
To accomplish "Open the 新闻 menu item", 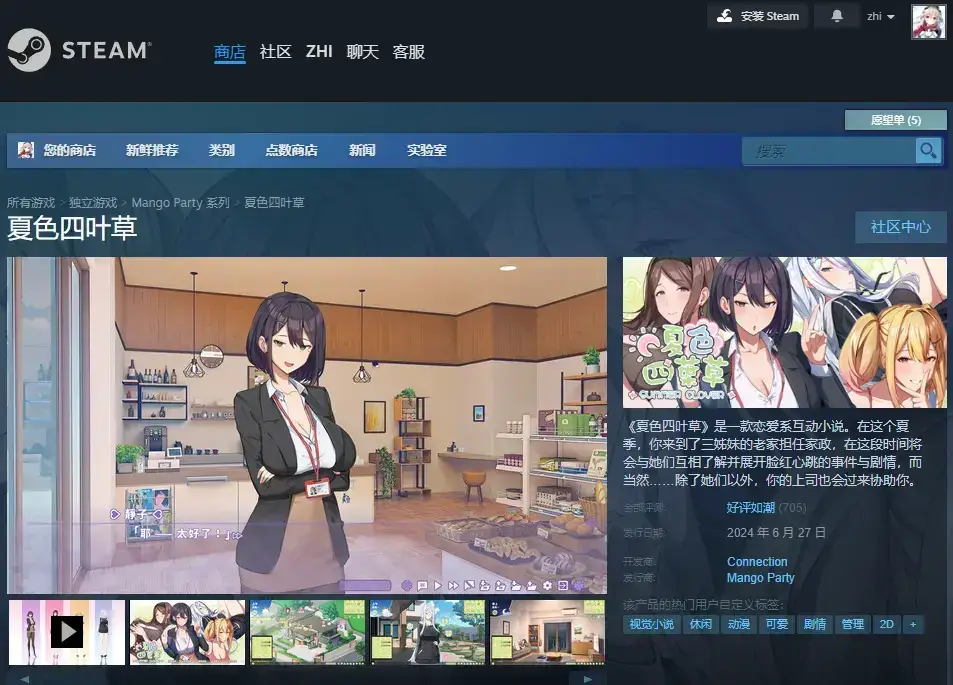I will pyautogui.click(x=362, y=150).
